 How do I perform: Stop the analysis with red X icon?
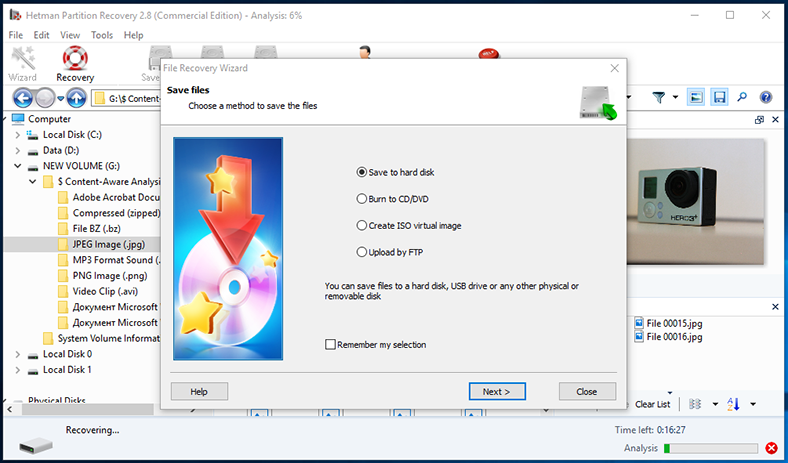[x=771, y=448]
